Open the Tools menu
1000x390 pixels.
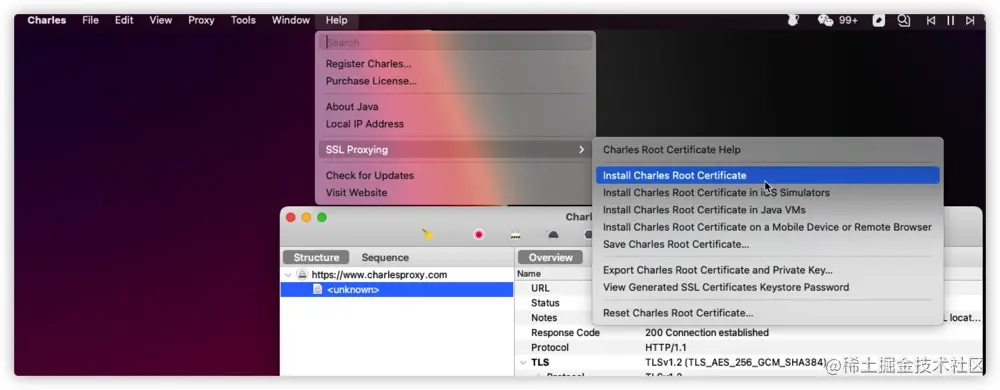pos(243,20)
